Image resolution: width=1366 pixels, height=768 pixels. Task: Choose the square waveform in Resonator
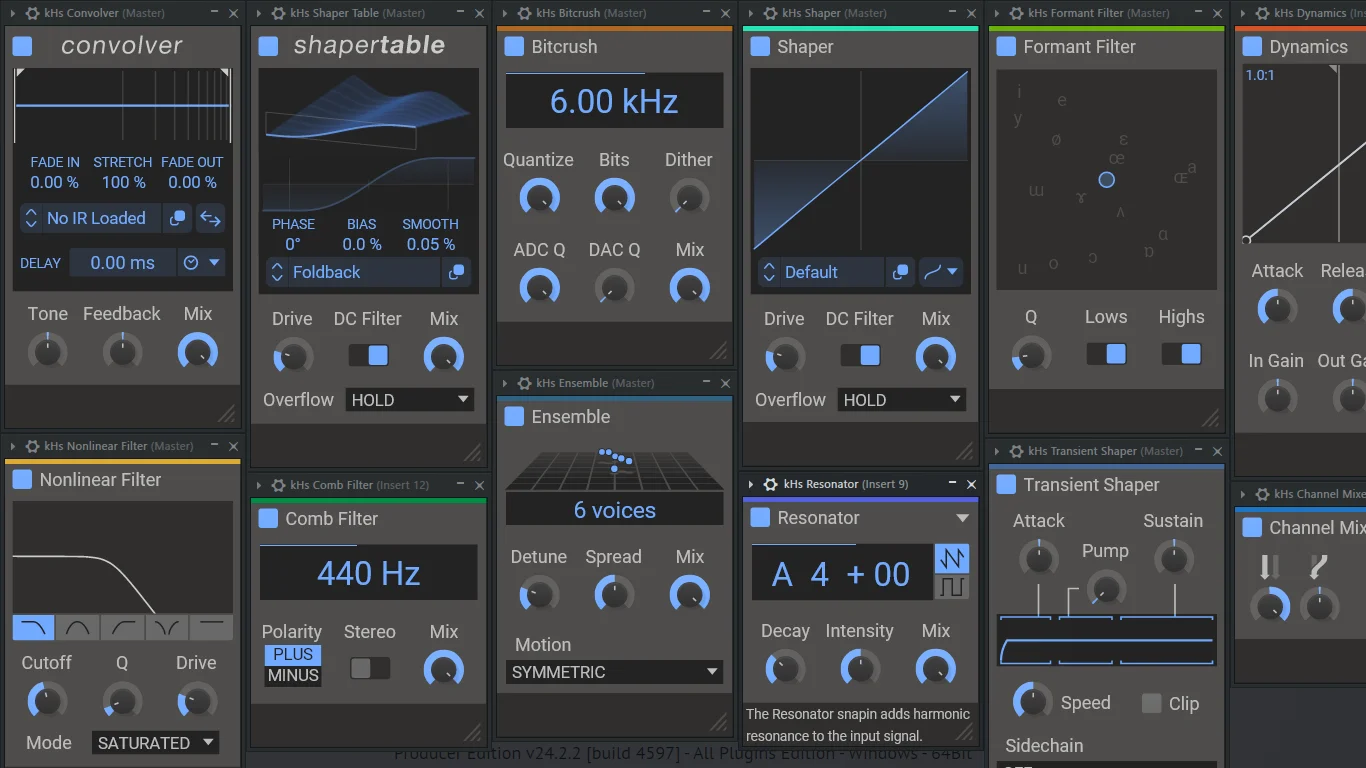click(x=951, y=587)
